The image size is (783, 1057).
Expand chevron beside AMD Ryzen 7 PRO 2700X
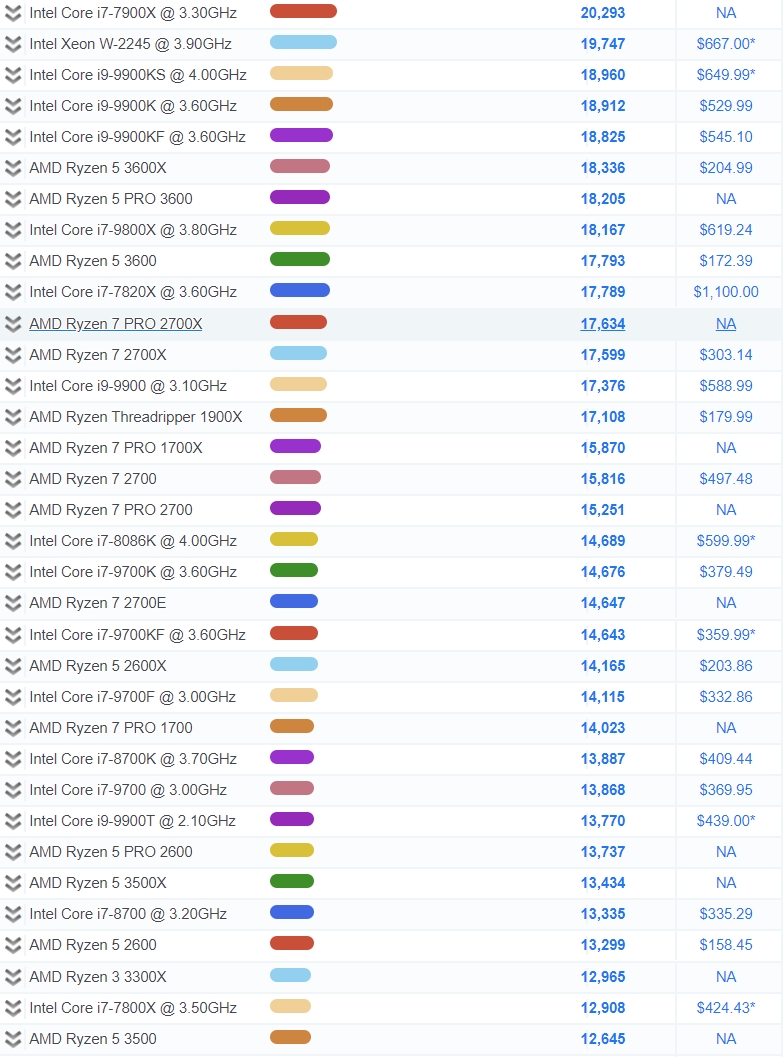click(x=13, y=324)
